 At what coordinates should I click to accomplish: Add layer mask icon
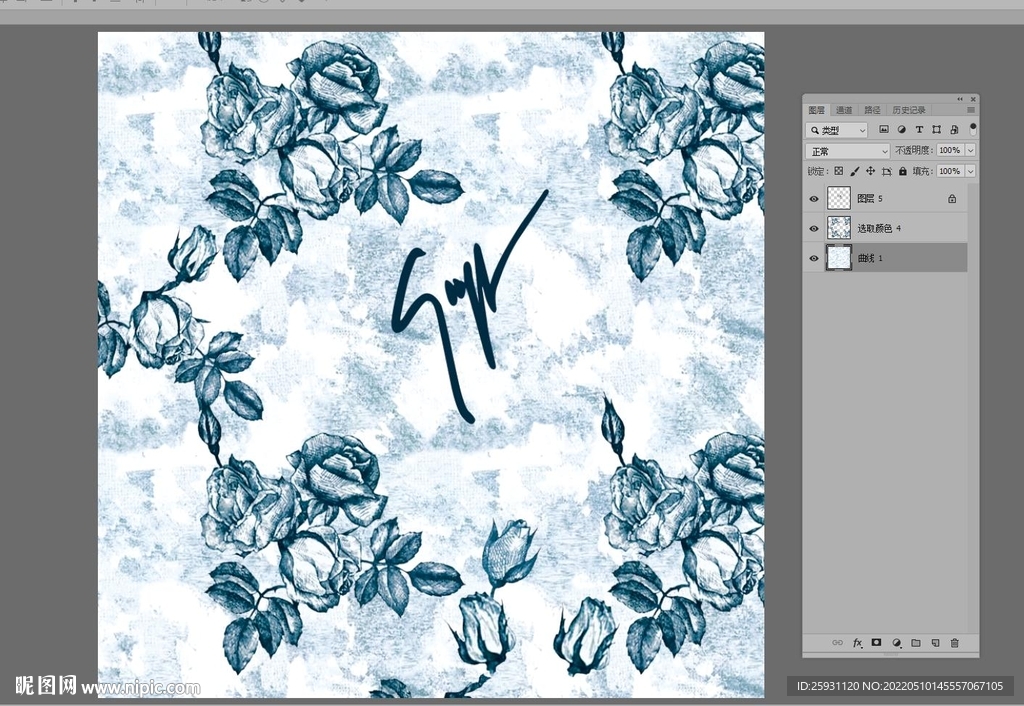876,643
